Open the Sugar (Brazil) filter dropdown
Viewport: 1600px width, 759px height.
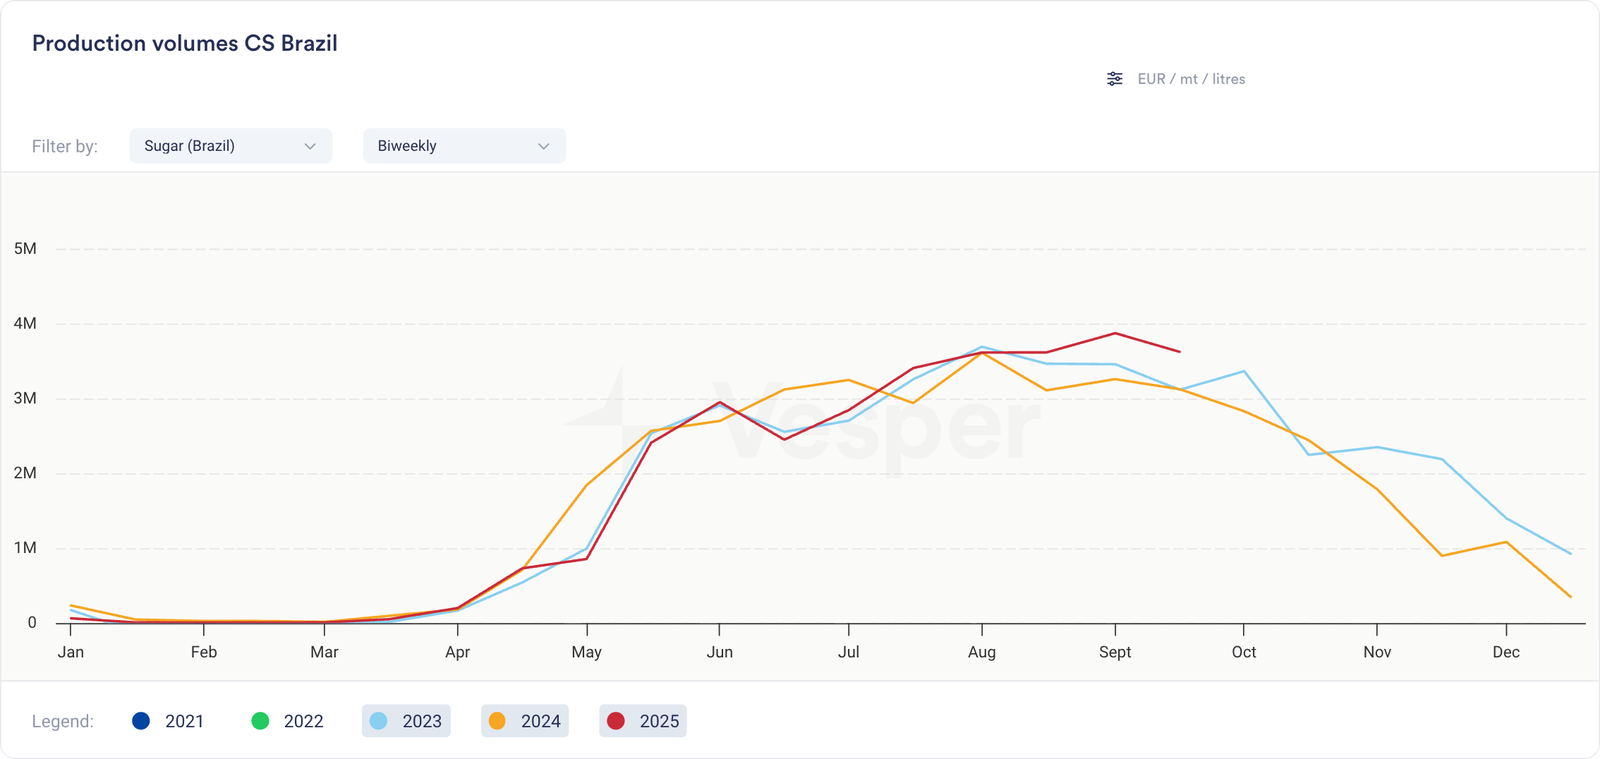click(x=230, y=146)
